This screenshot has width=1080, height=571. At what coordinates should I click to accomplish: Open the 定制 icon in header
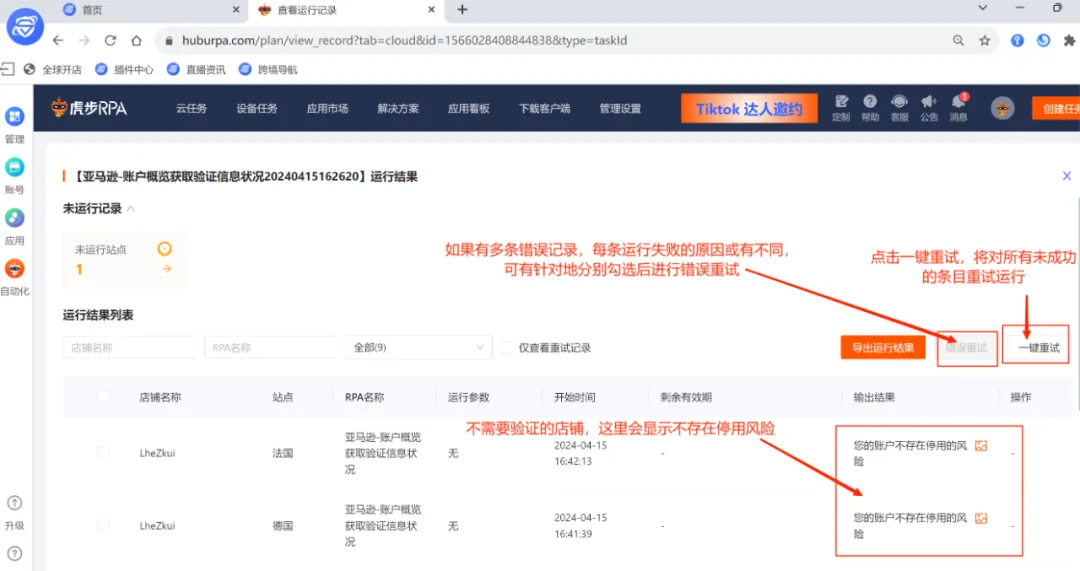[841, 108]
